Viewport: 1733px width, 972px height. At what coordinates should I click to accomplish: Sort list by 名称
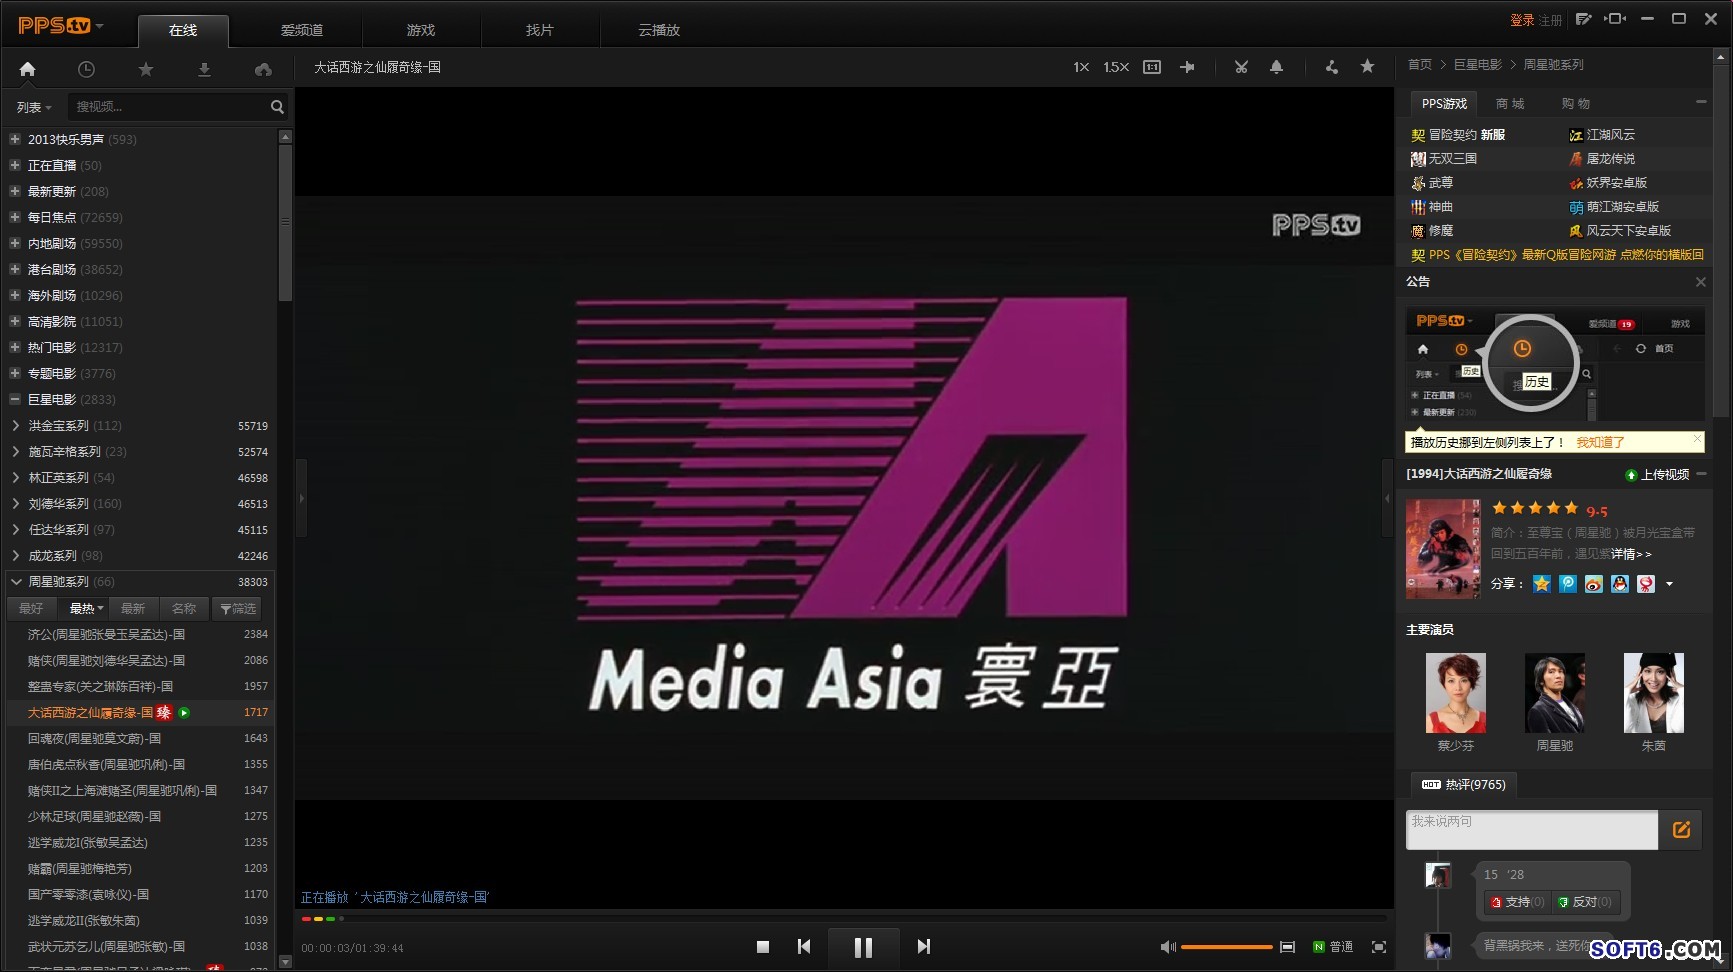184,608
